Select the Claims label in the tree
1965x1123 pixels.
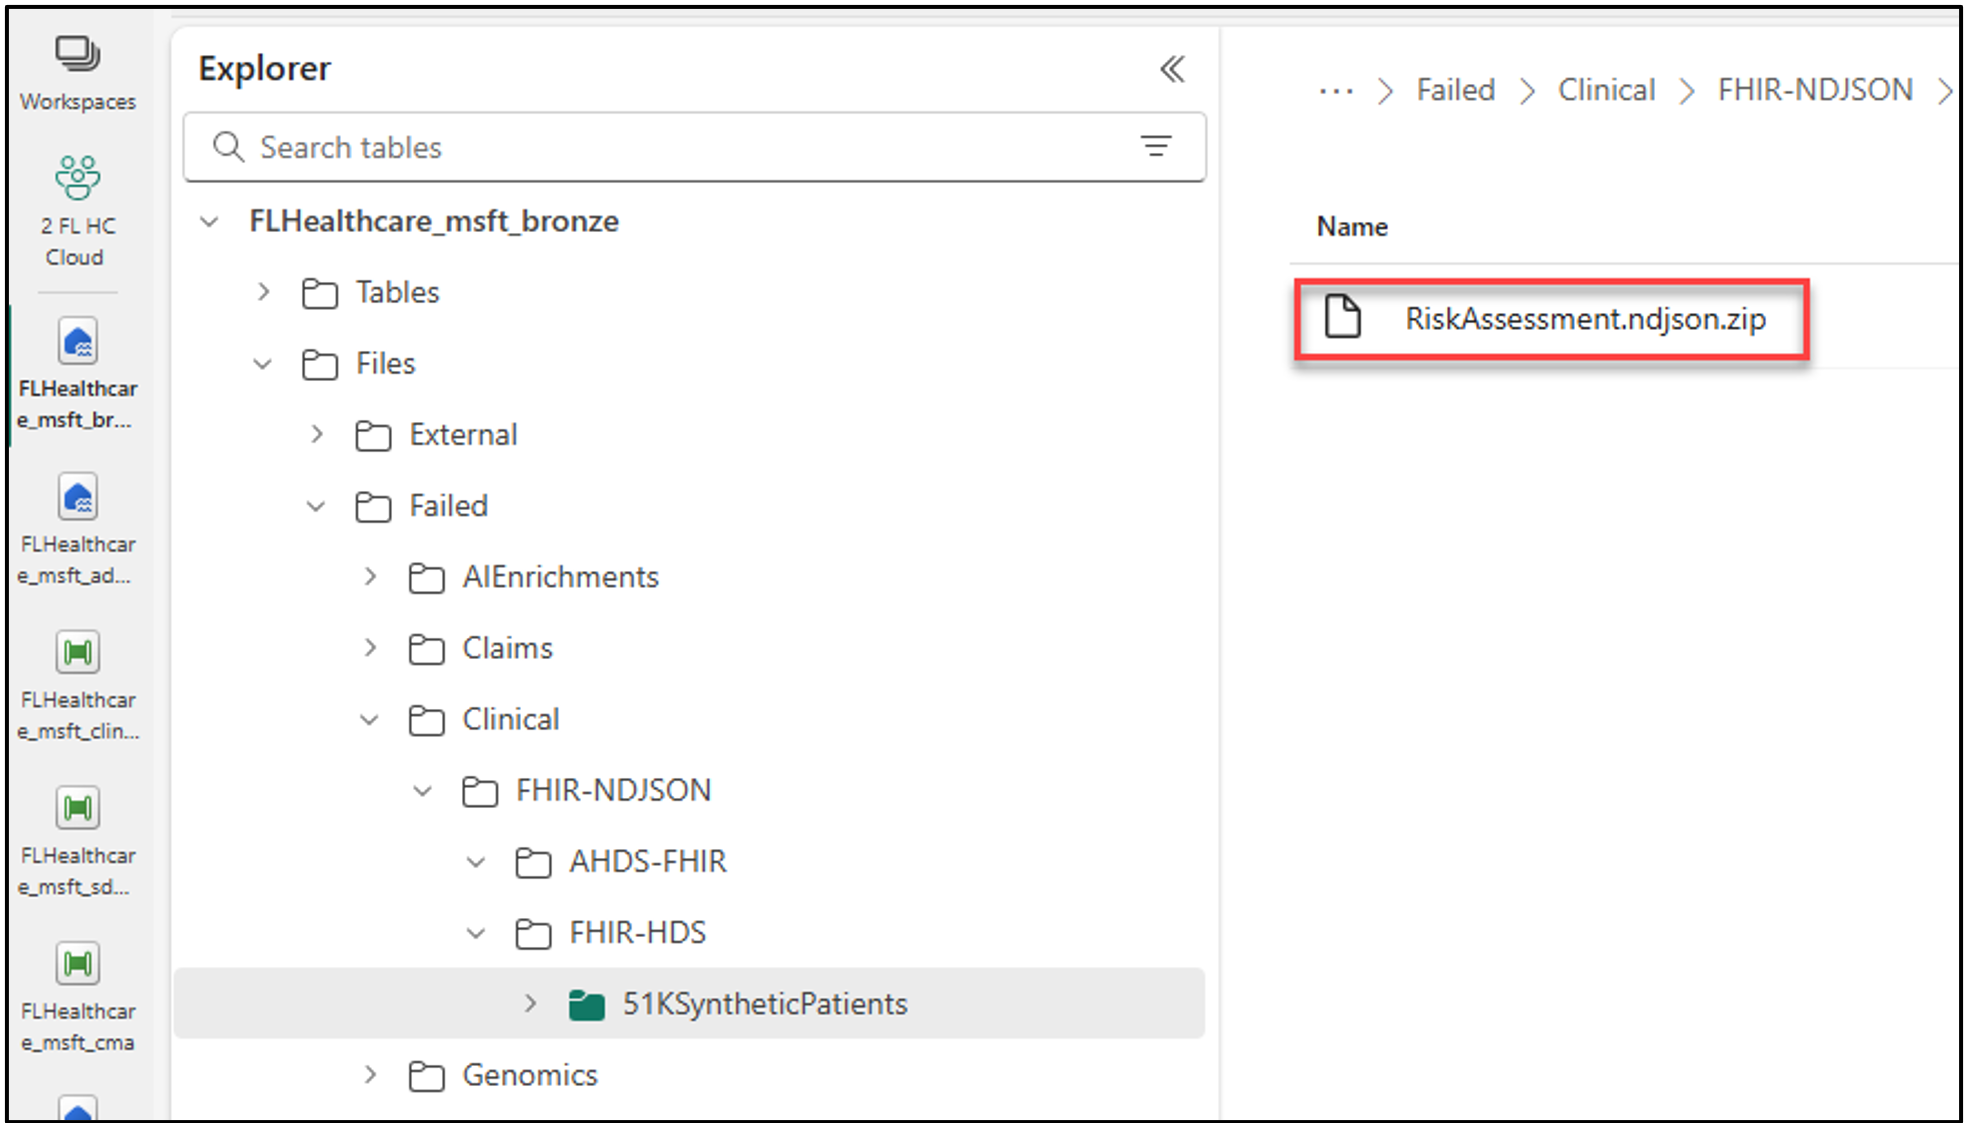pyautogui.click(x=507, y=648)
